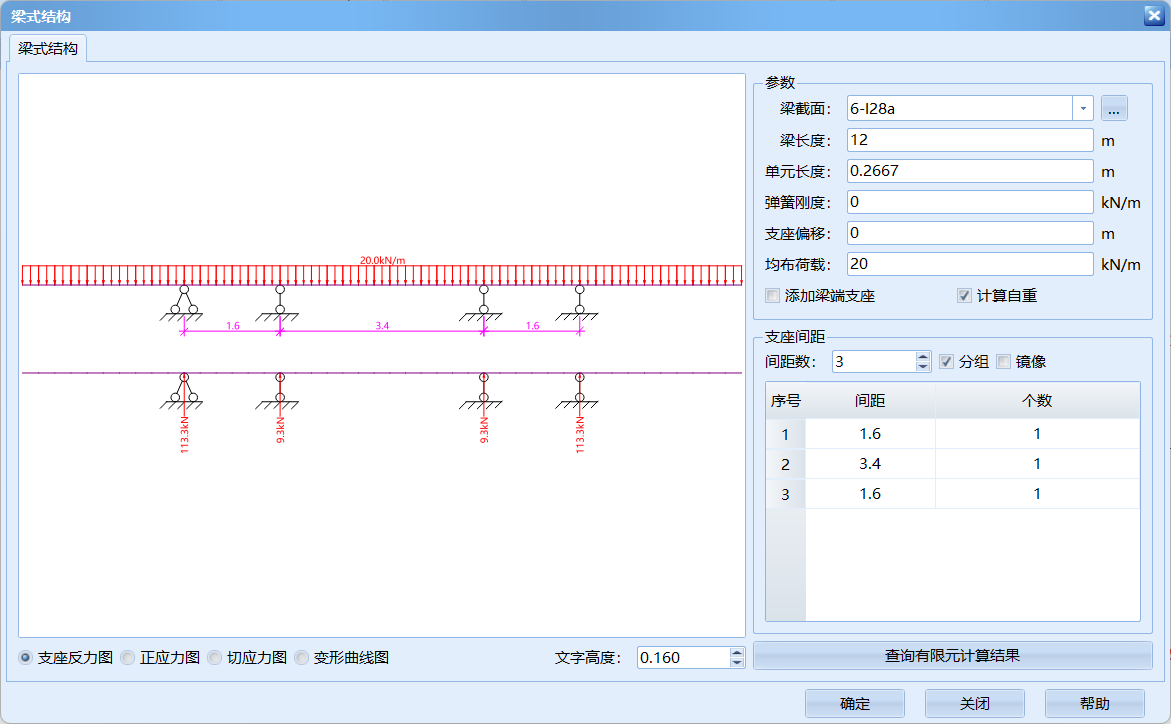
Task: Uncheck the 计算自重 checkbox
Action: pos(964,296)
